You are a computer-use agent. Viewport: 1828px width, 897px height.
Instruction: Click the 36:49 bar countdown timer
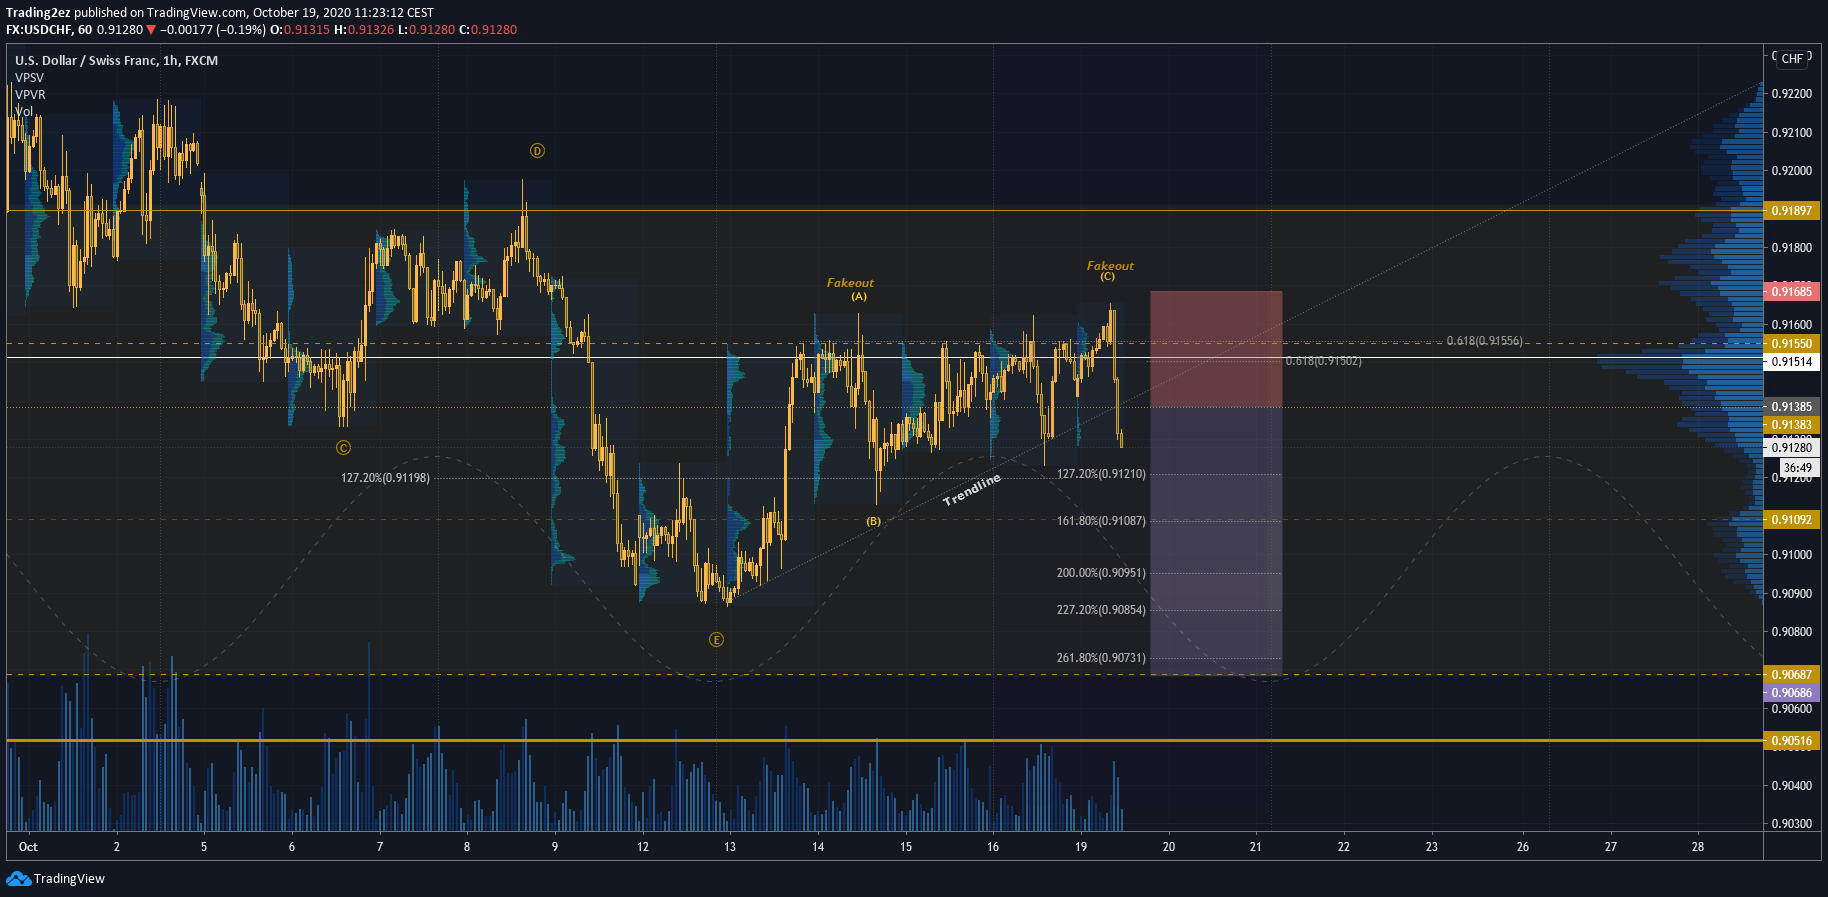click(x=1797, y=468)
